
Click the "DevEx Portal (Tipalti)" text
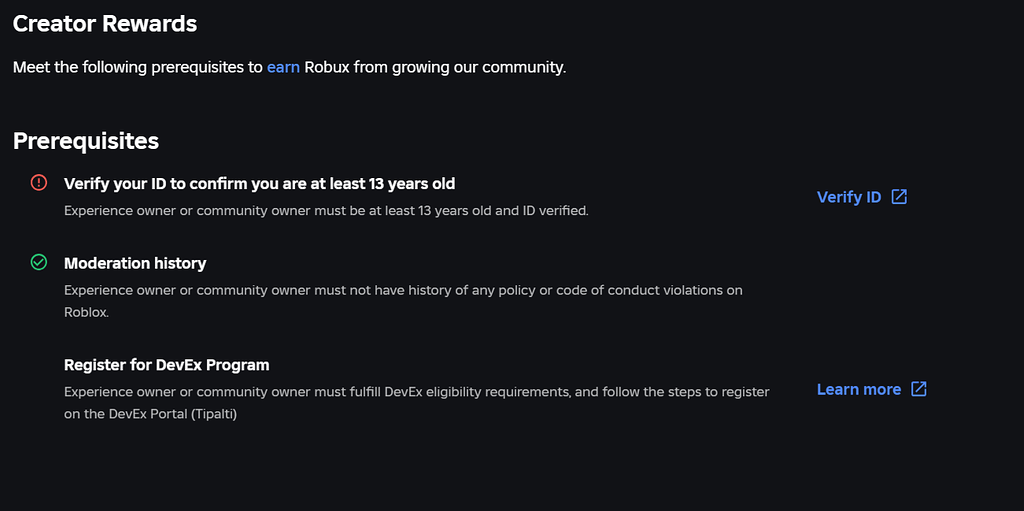coord(173,414)
